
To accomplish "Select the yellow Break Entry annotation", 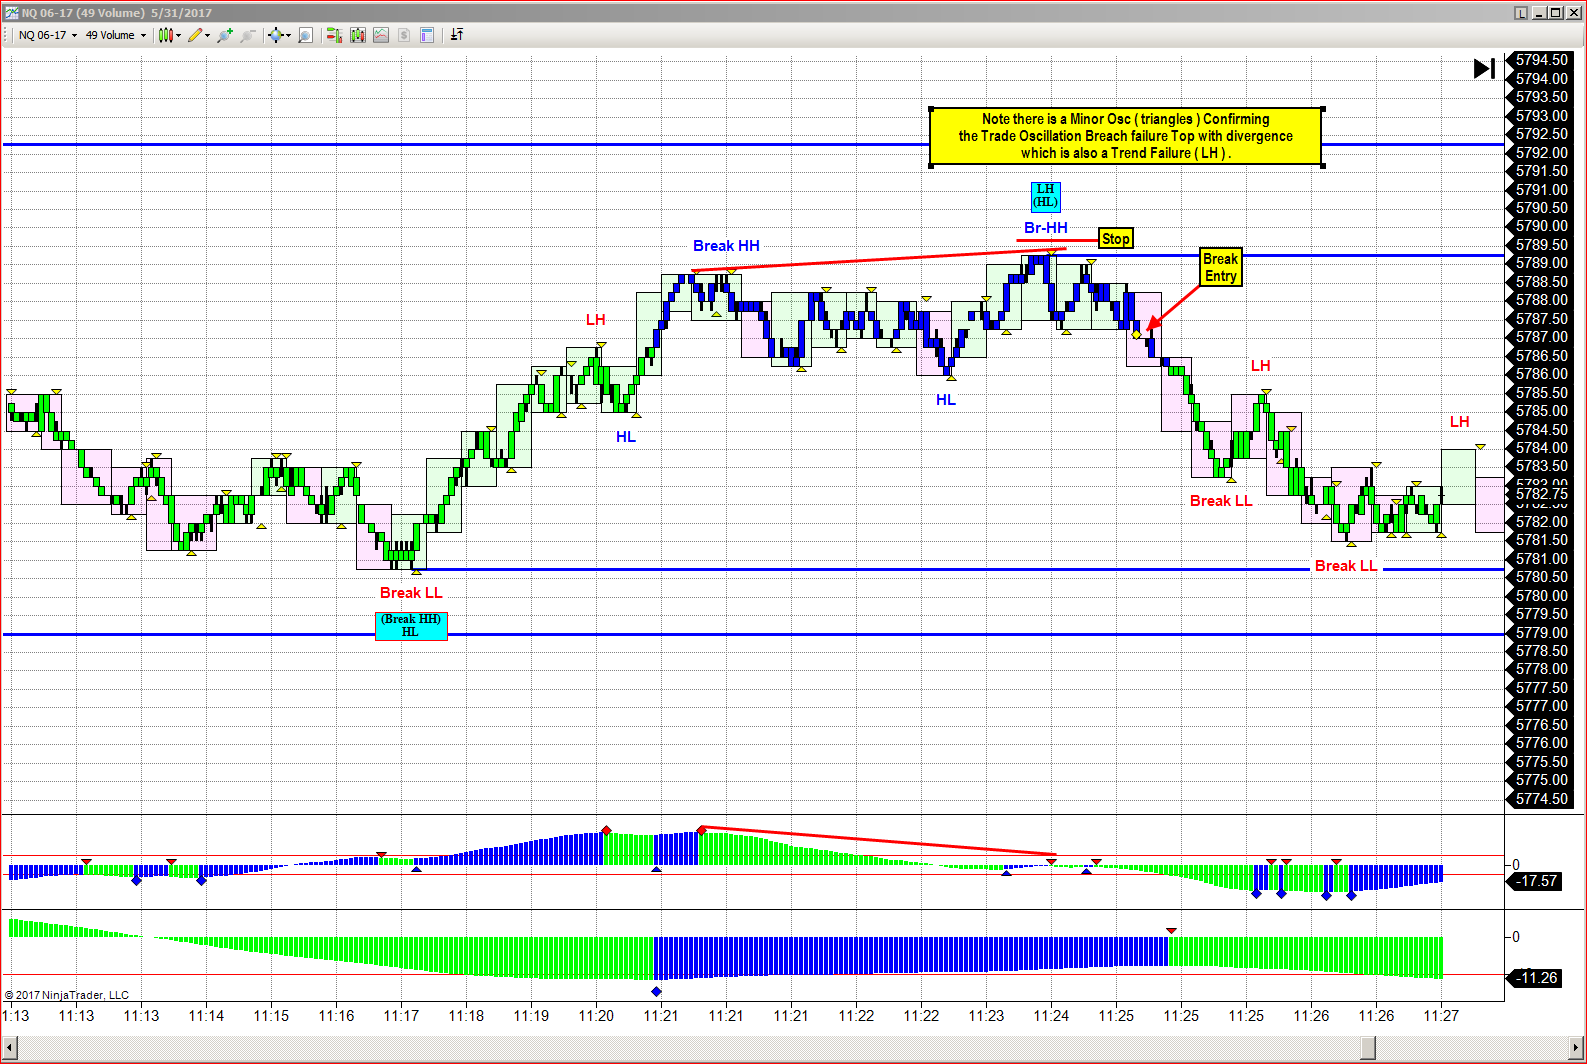I will tap(1220, 267).
